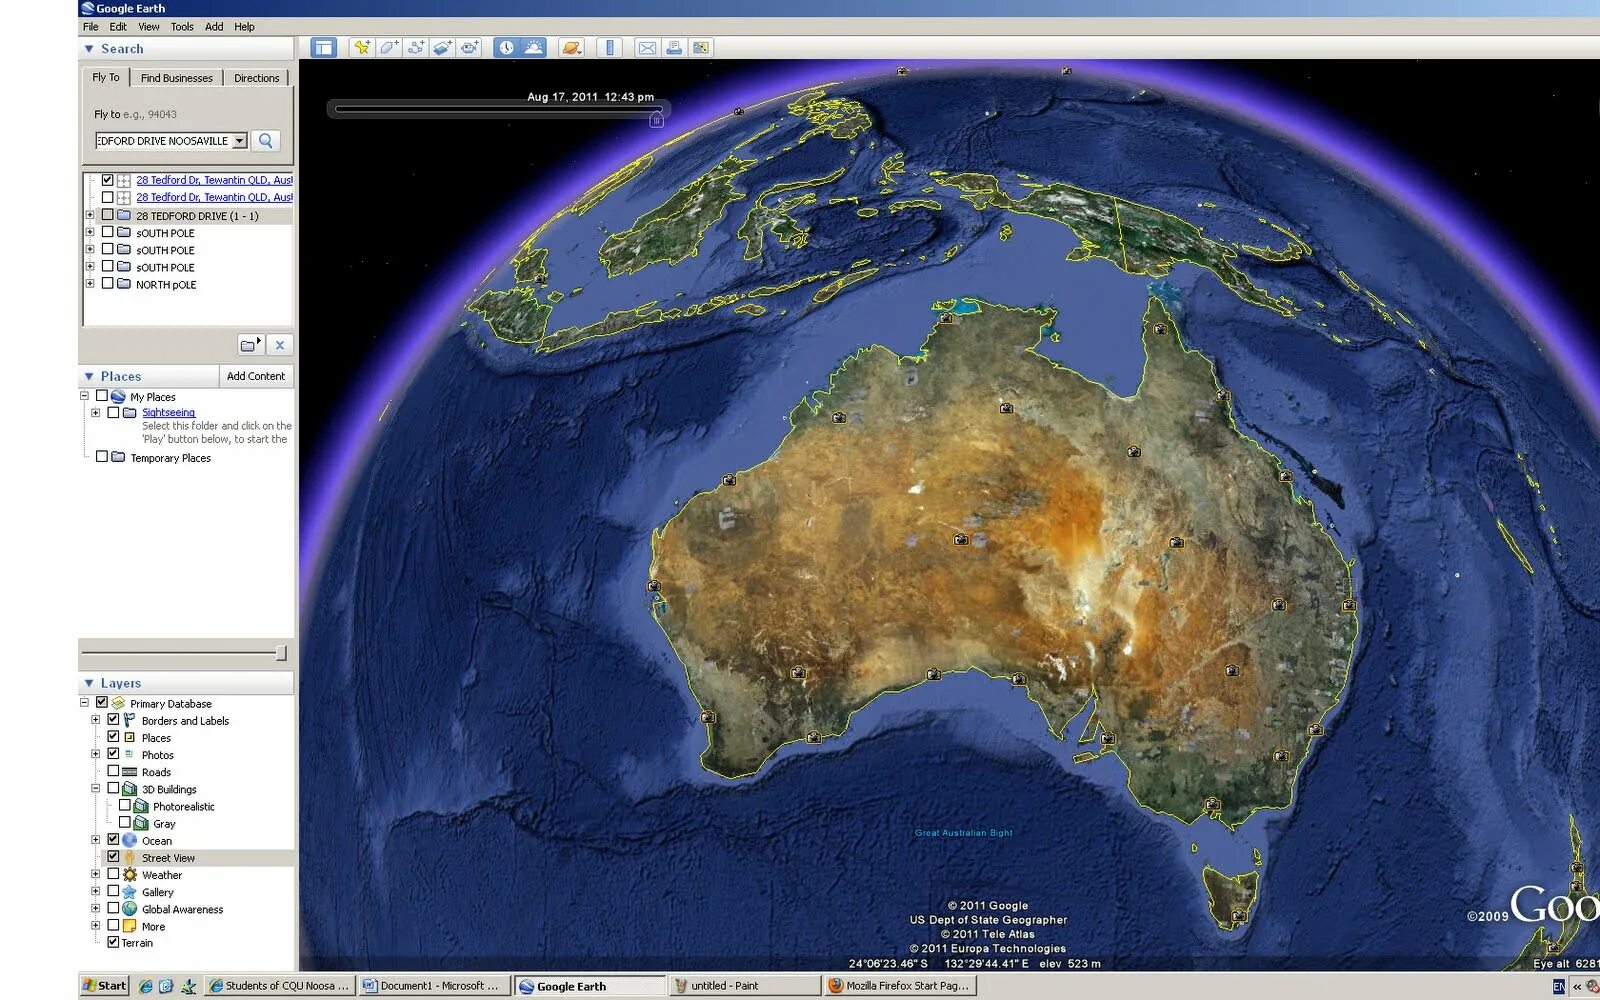Click the Add Polygon tool icon

pyautogui.click(x=389, y=48)
